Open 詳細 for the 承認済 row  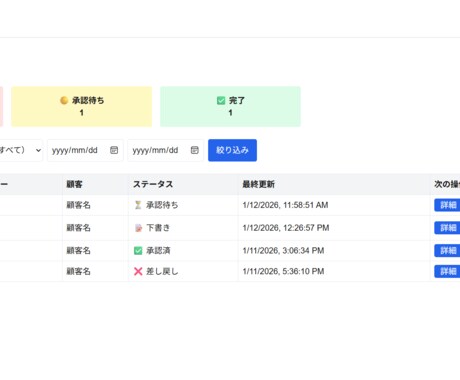(x=447, y=251)
